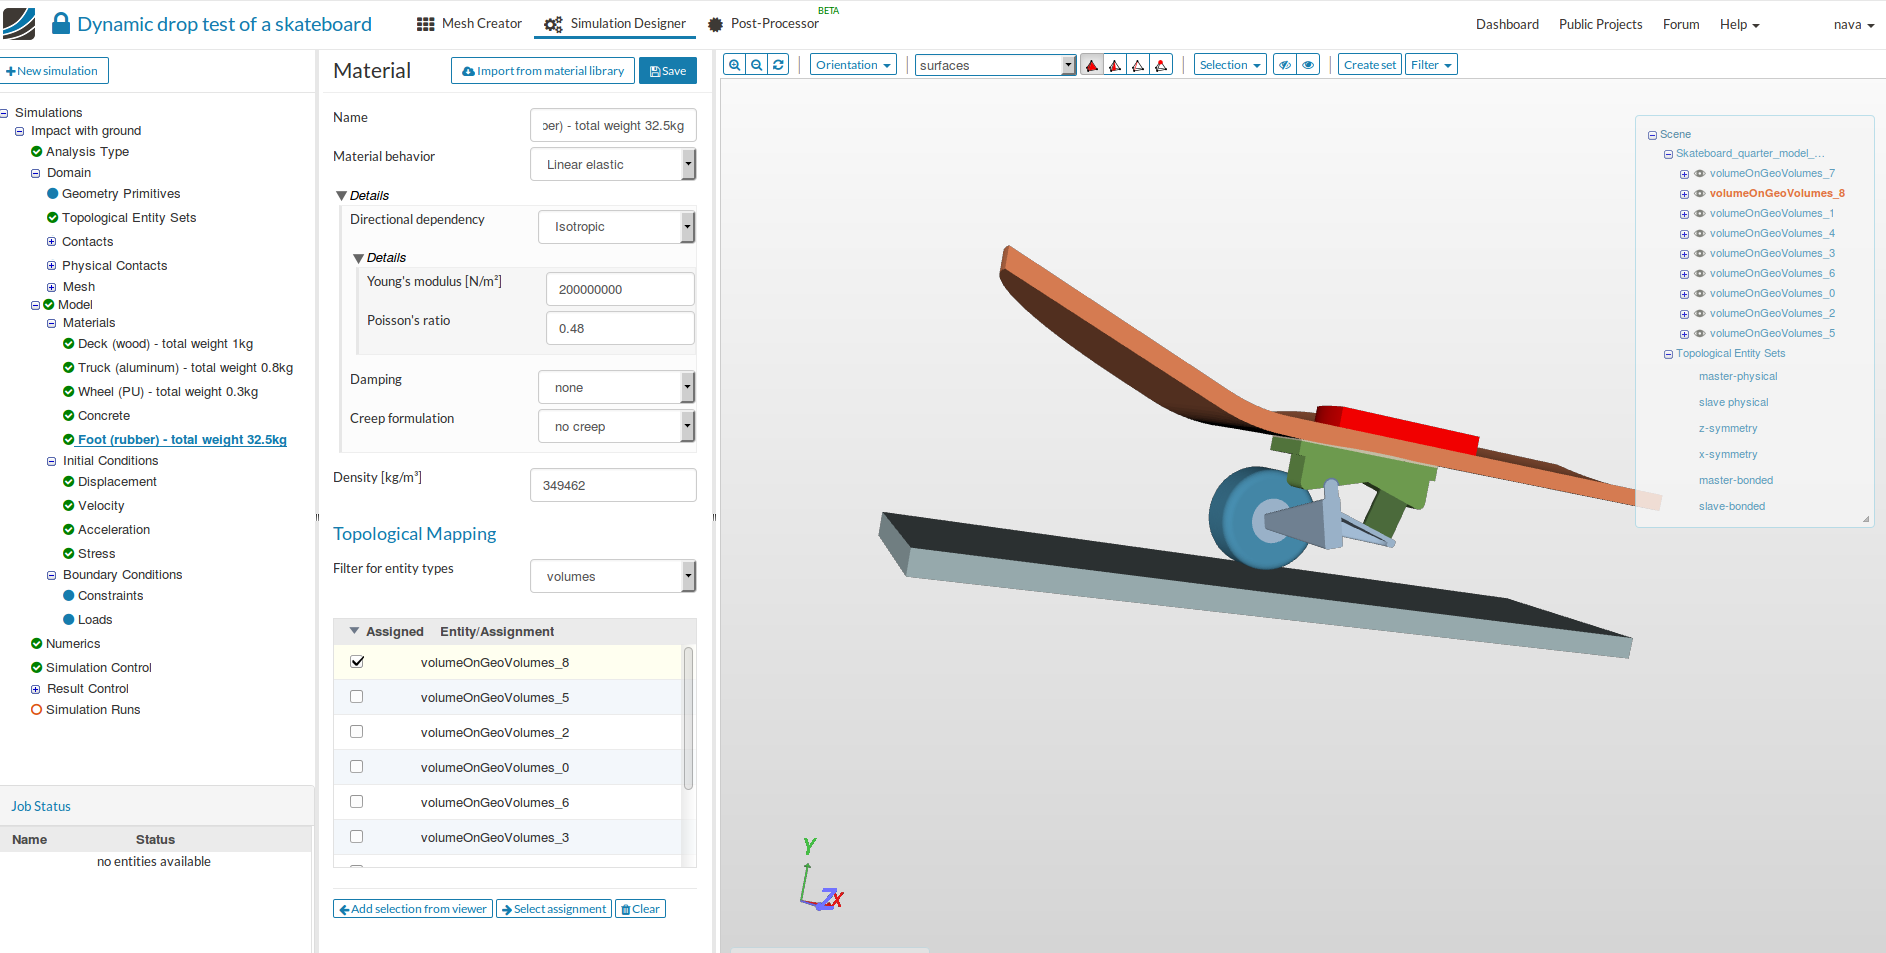Click the Young's modulus input field
The image size is (1886, 953).
pyautogui.click(x=620, y=289)
